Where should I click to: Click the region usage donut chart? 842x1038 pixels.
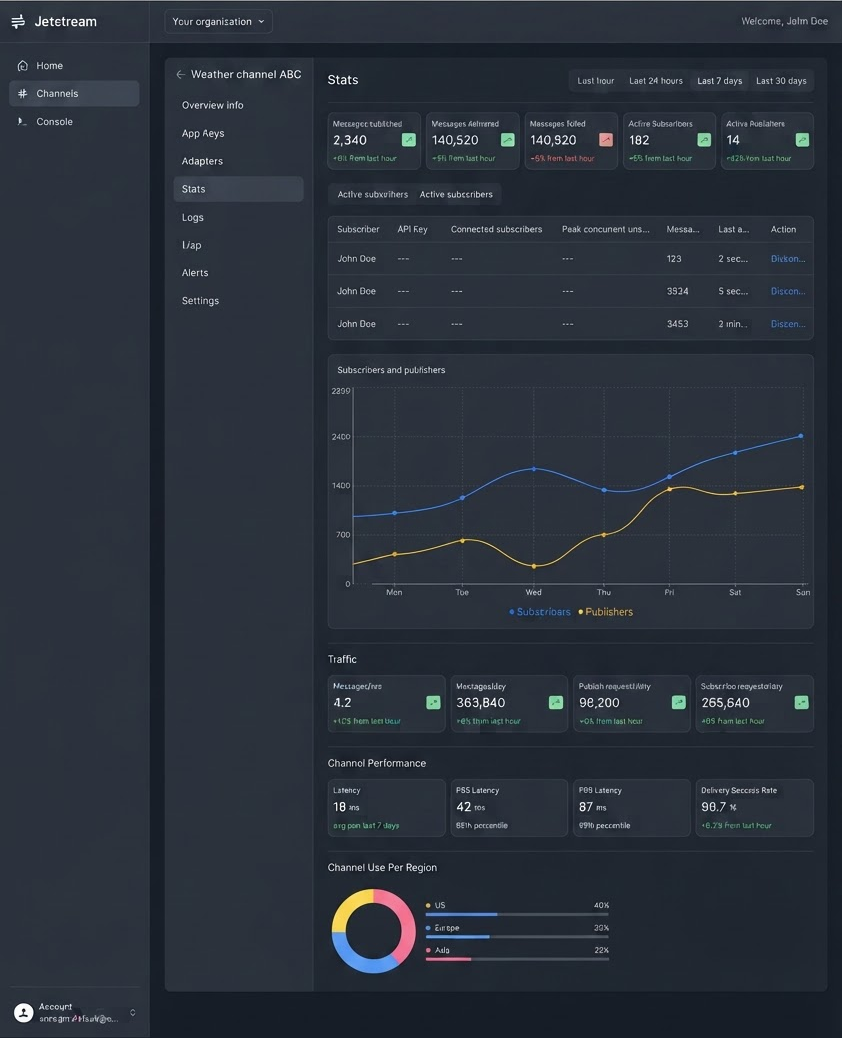373,931
